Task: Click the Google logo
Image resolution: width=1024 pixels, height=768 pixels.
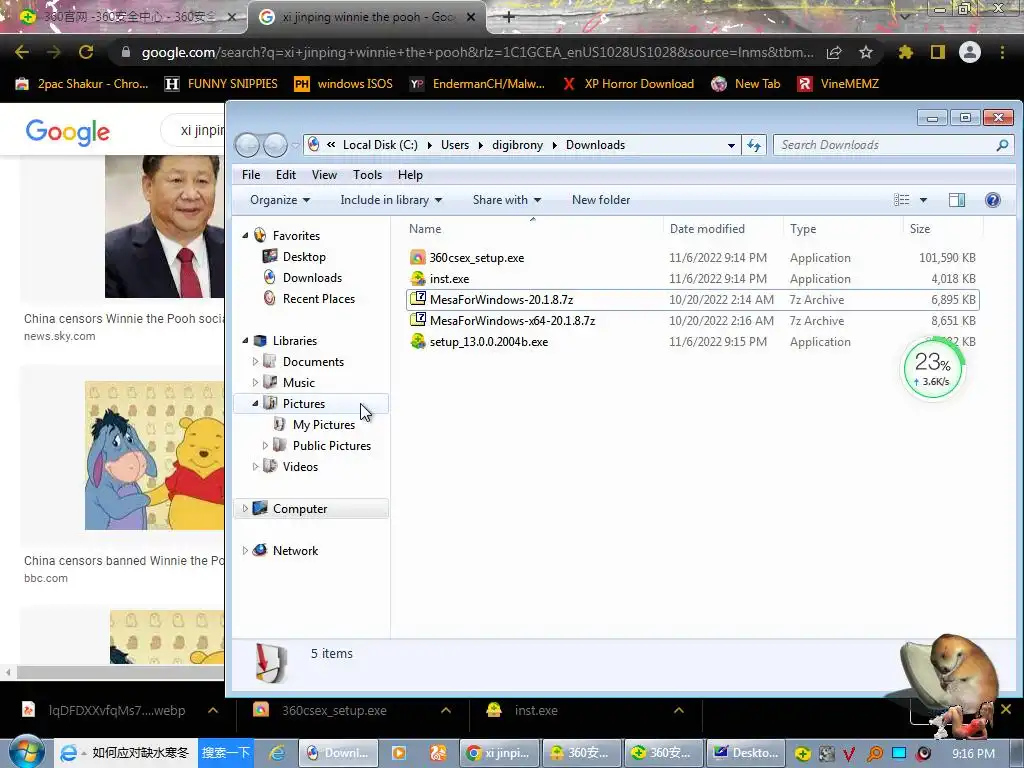Action: pos(68,132)
